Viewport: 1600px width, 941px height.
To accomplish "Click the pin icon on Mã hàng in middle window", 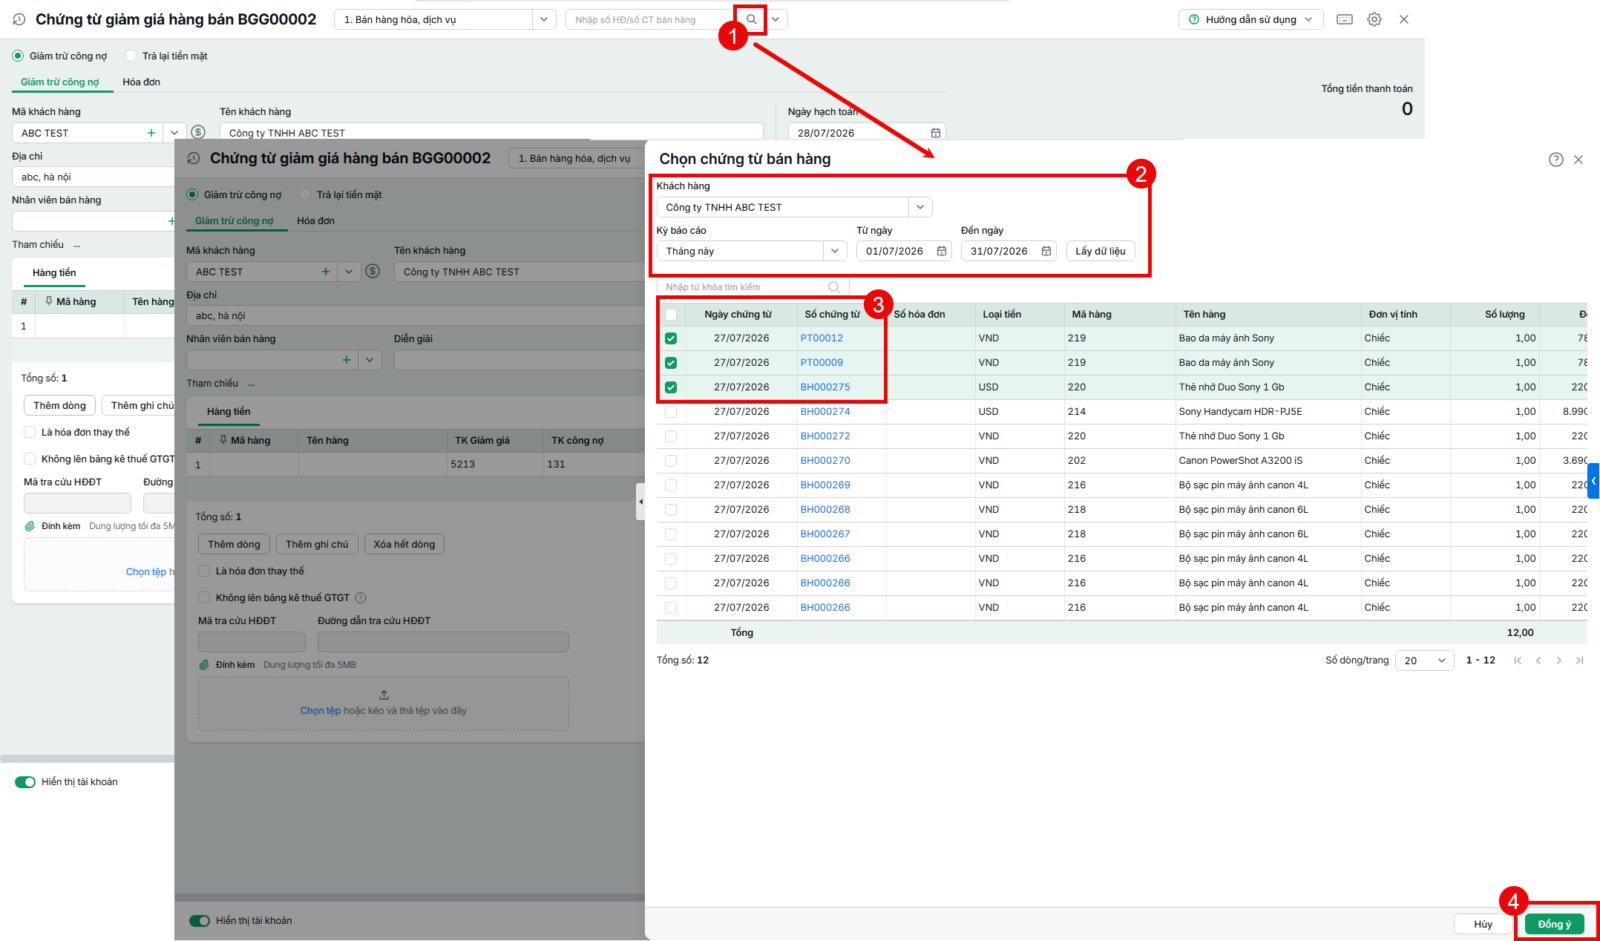I will pos(223,440).
